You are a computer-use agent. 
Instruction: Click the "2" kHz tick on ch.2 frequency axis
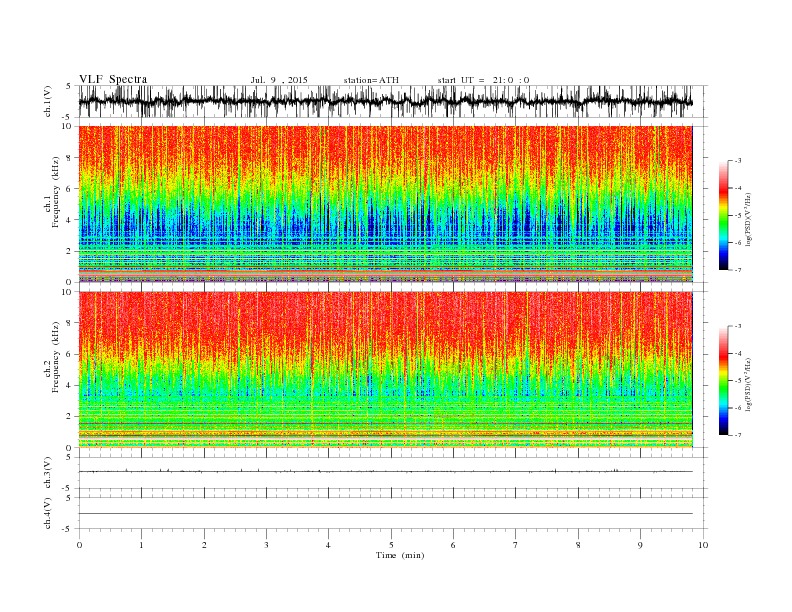[x=70, y=417]
